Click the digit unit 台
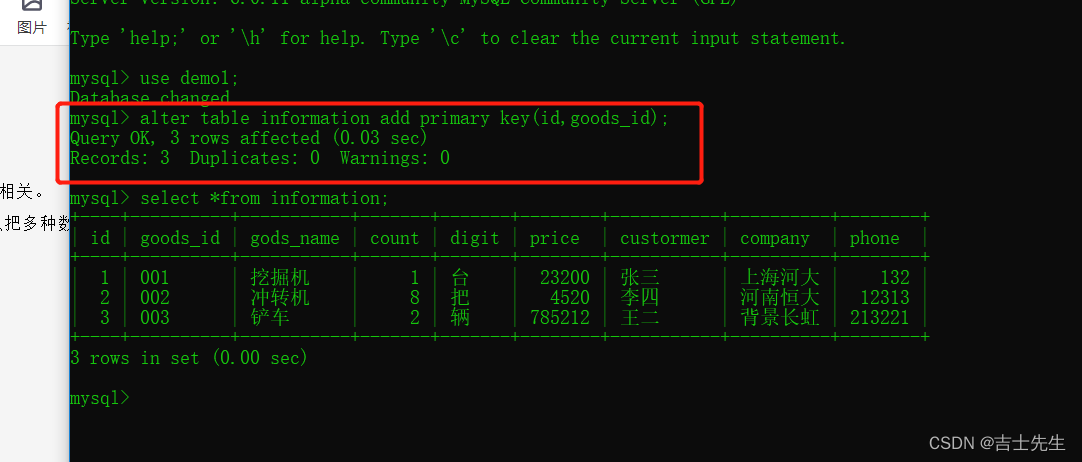 click(x=460, y=278)
